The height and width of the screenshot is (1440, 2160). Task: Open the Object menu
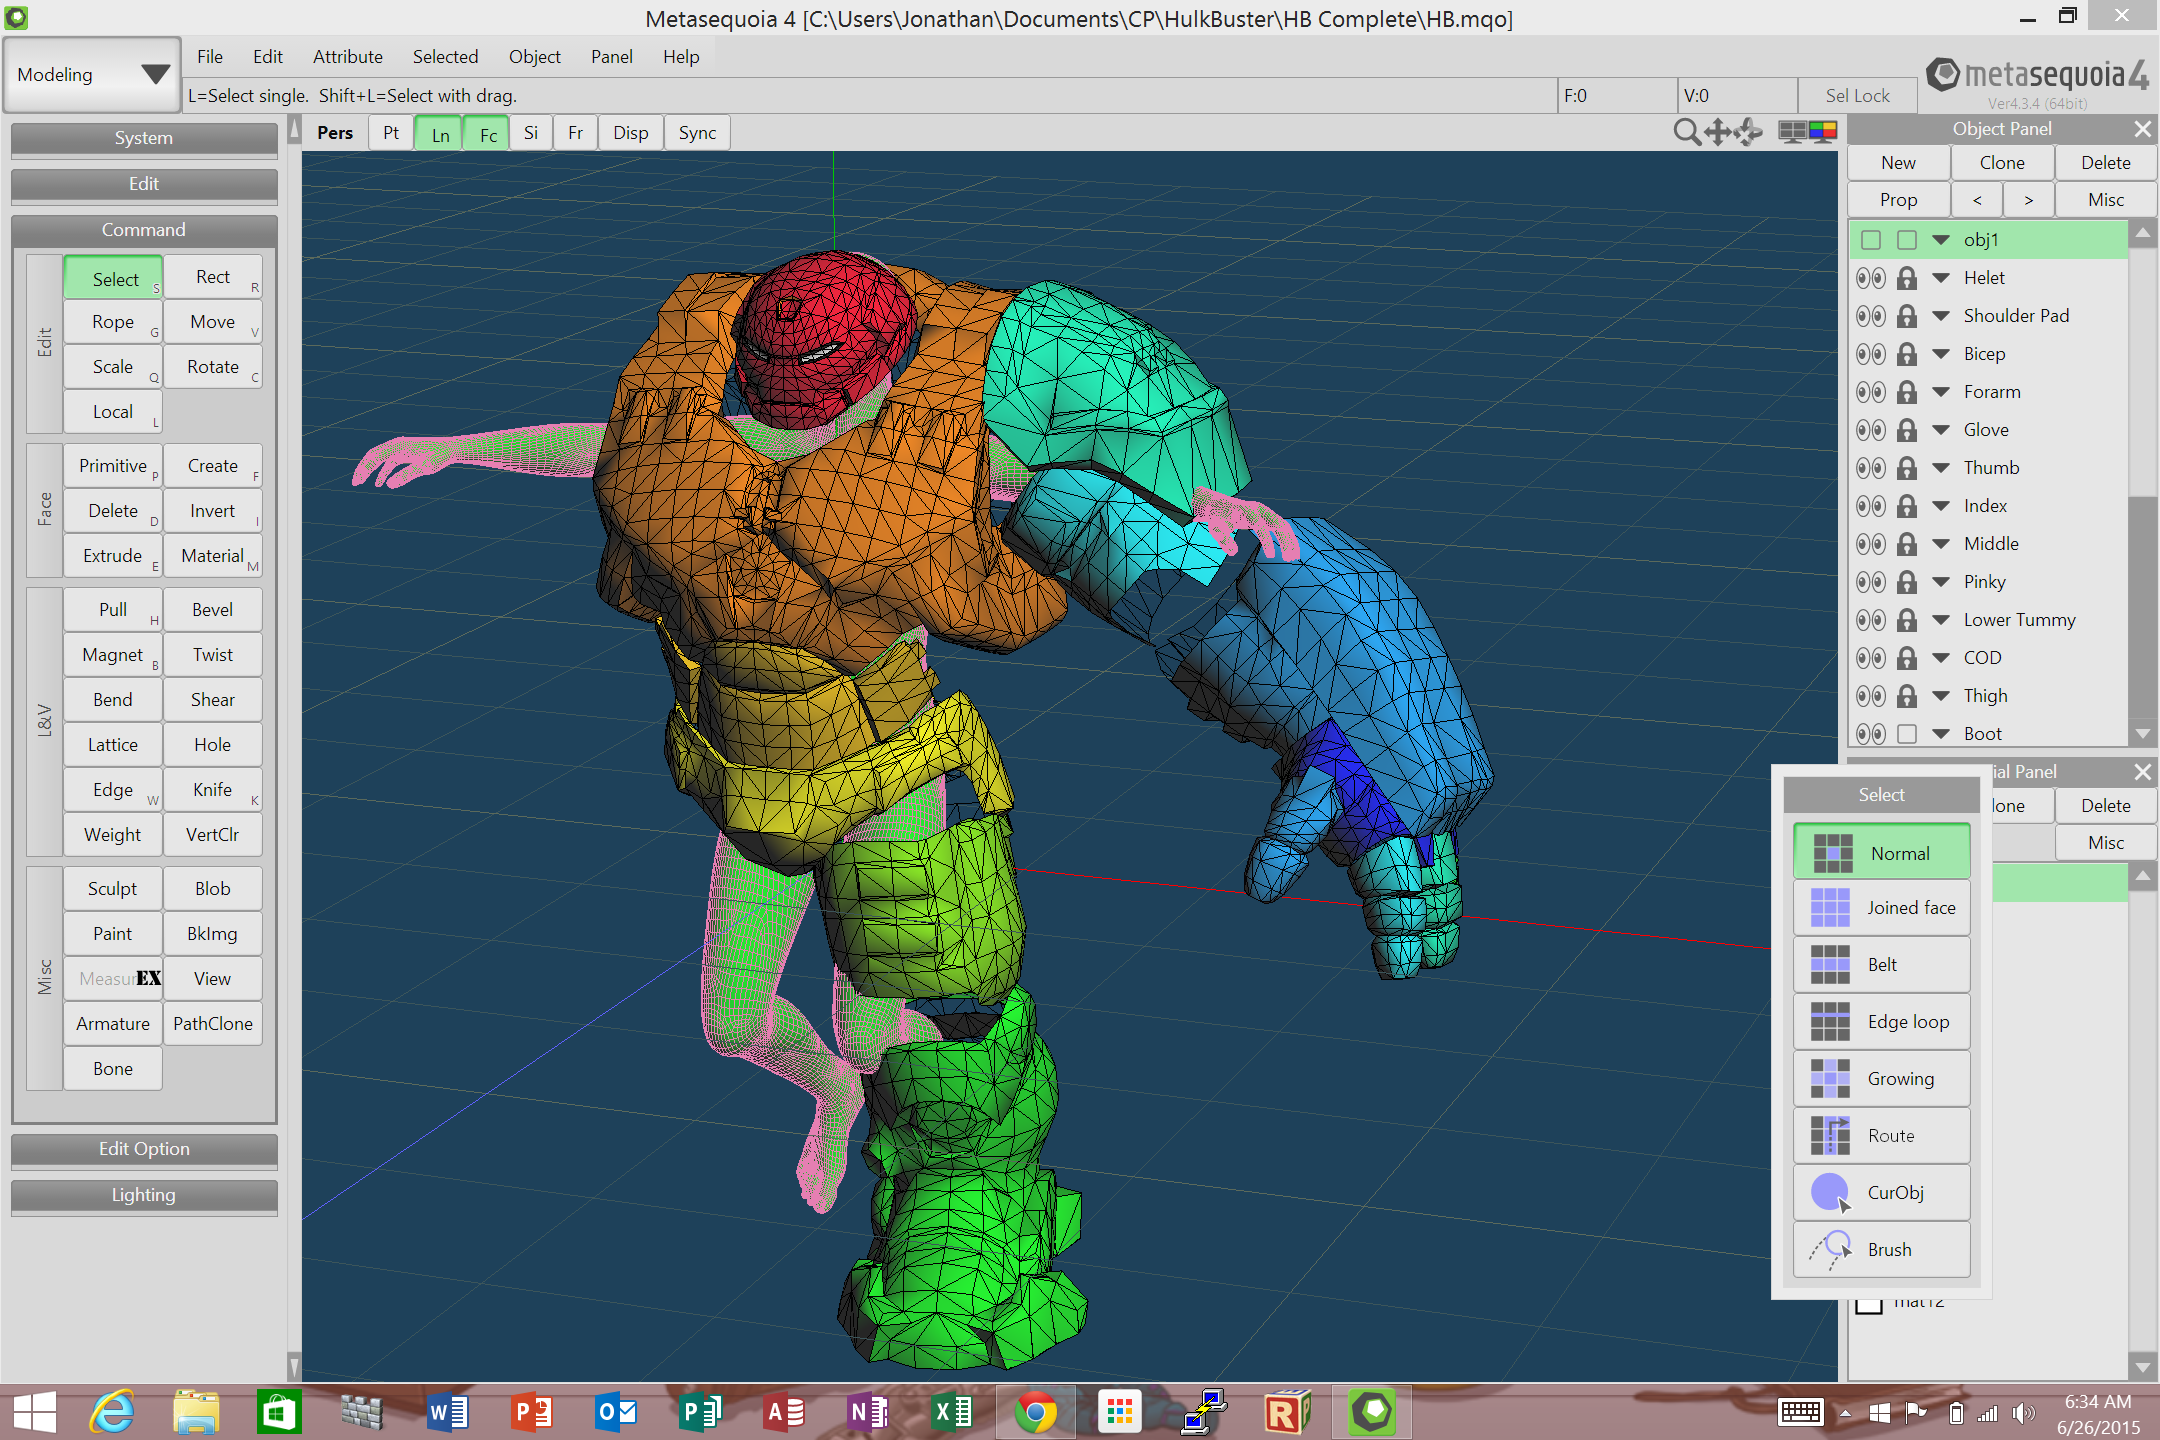535,57
